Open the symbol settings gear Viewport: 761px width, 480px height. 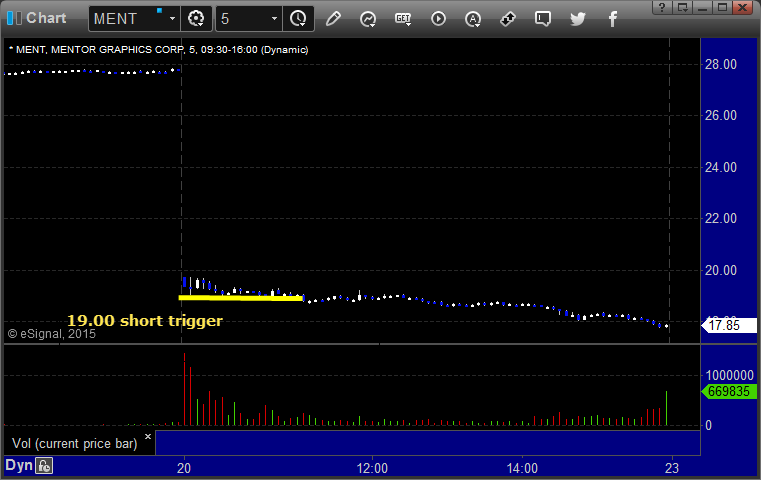[x=196, y=19]
